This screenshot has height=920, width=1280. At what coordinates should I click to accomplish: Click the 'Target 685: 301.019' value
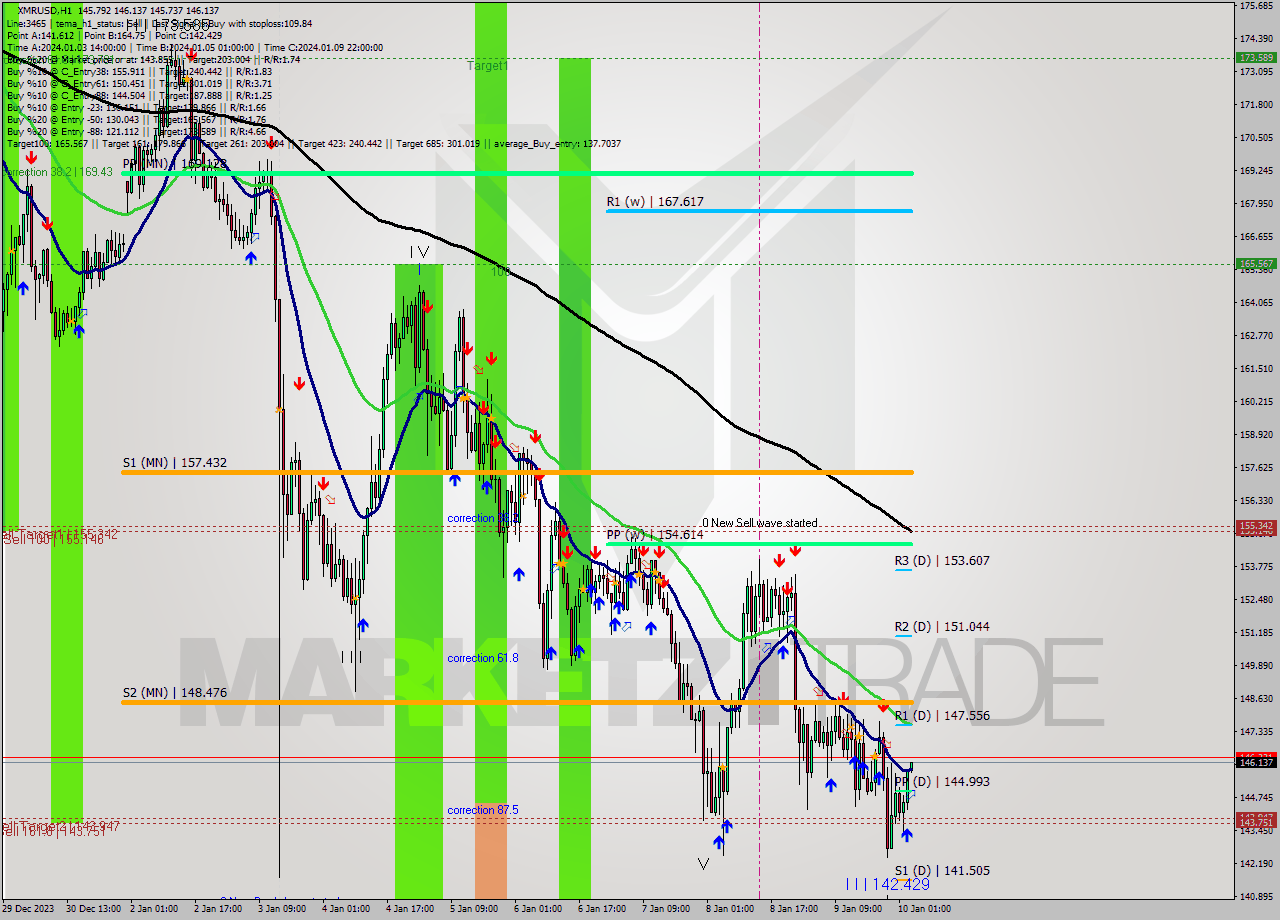[x=438, y=143]
